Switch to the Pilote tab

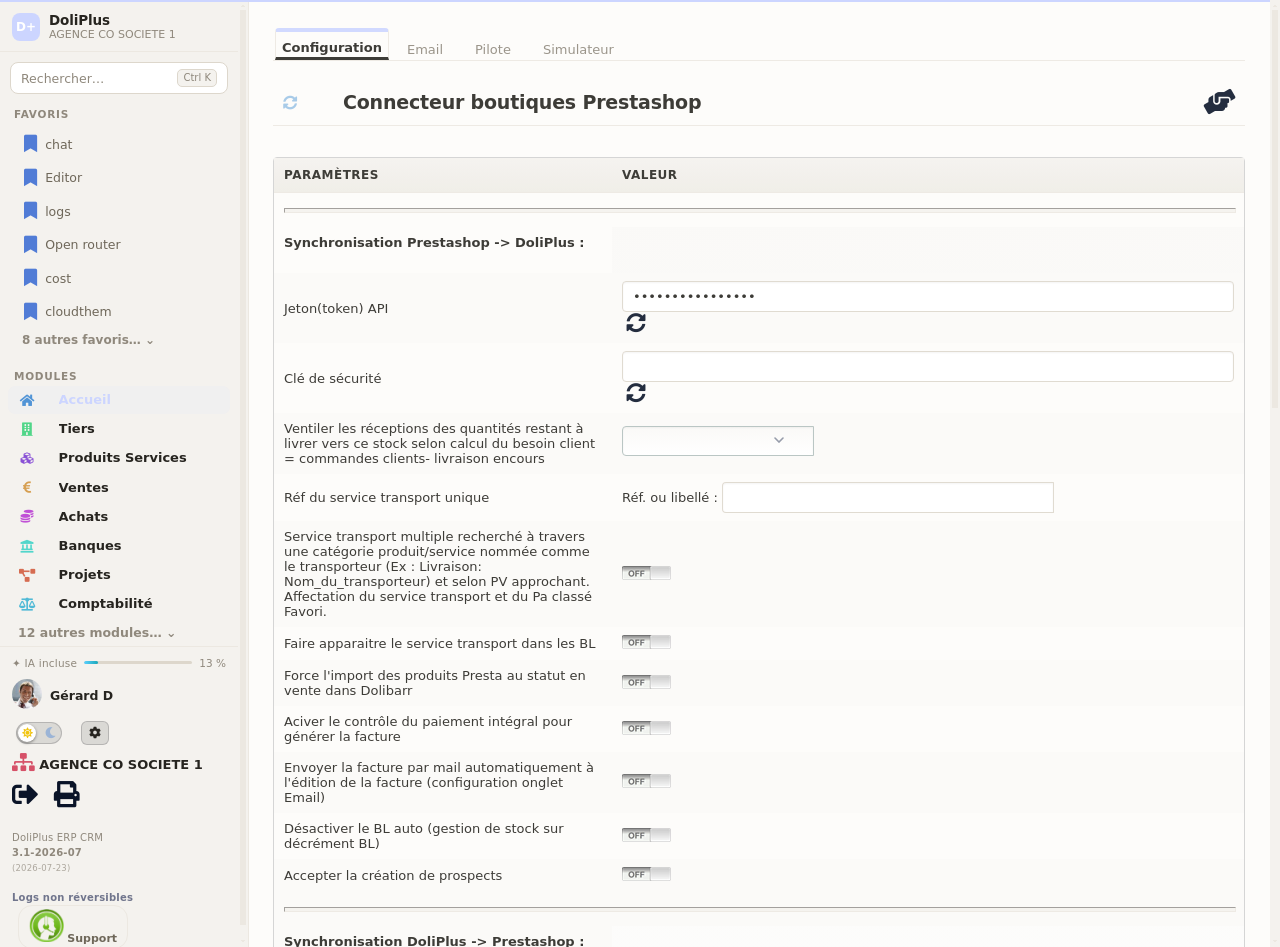coord(493,49)
